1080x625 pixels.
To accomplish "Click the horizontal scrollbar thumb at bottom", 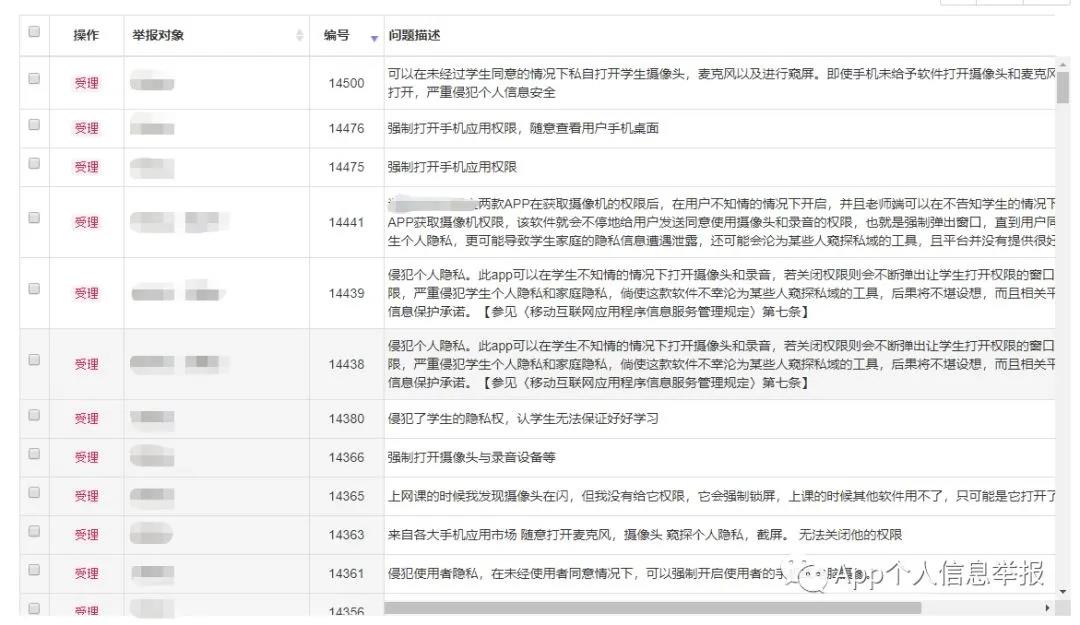I will coord(652,607).
